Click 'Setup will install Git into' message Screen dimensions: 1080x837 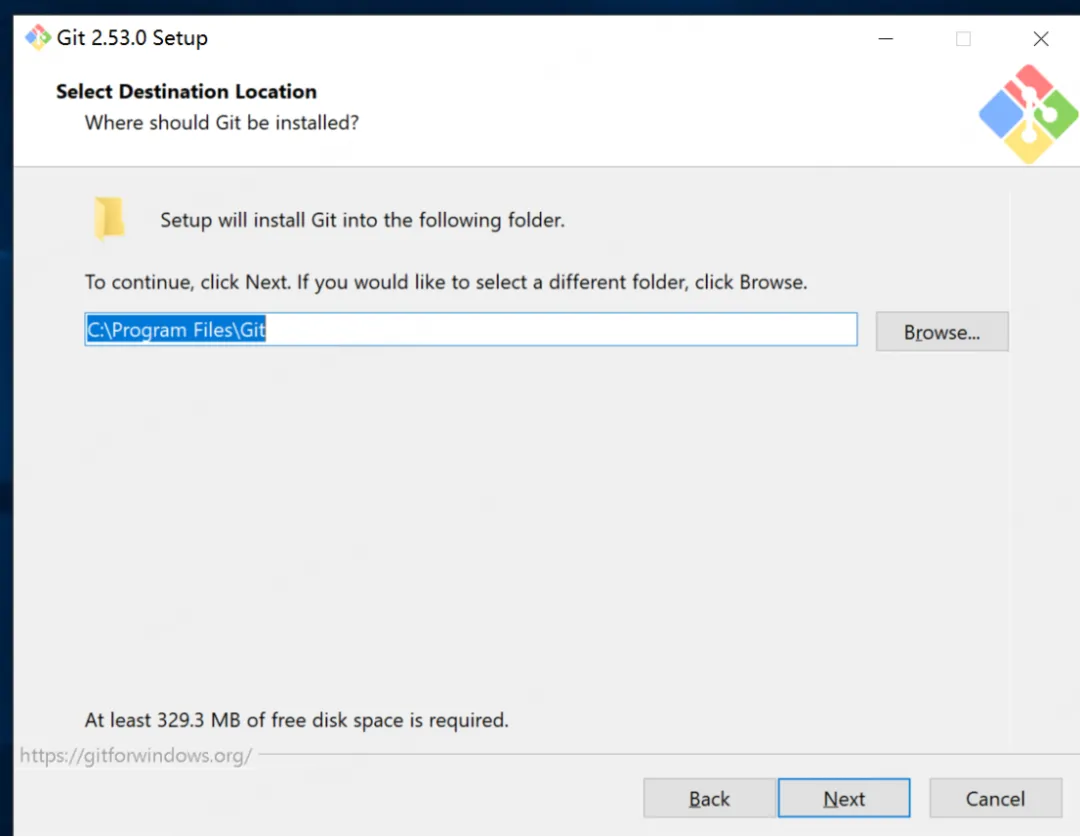(x=362, y=220)
